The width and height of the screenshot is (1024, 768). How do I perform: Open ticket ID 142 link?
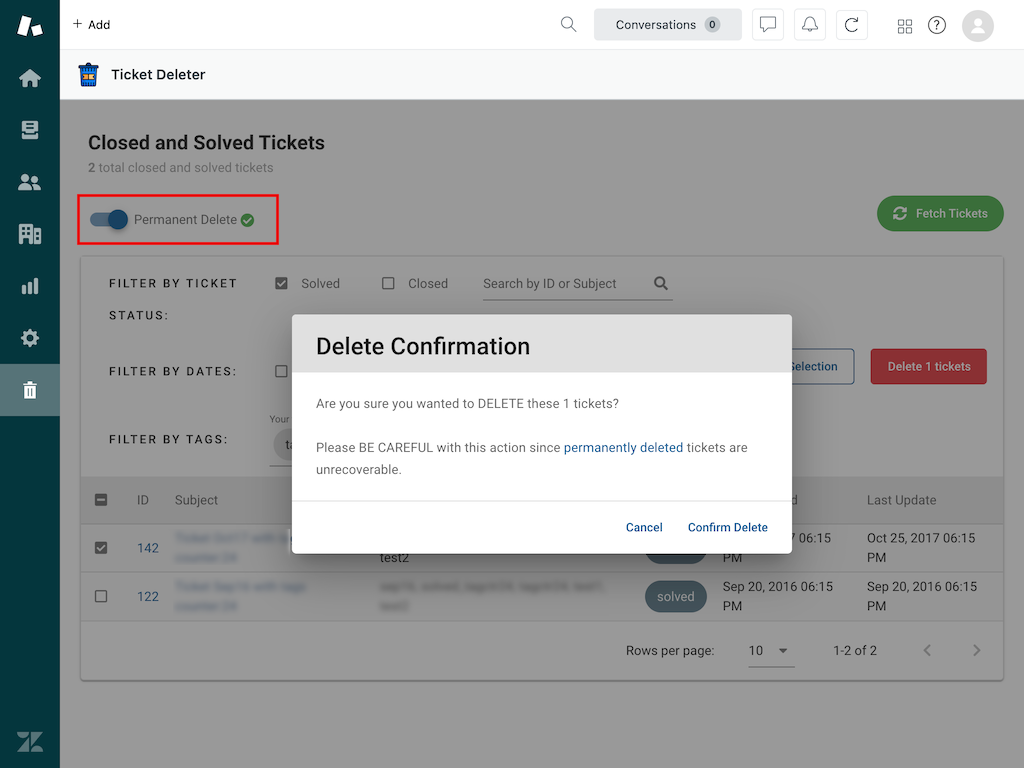pos(148,548)
